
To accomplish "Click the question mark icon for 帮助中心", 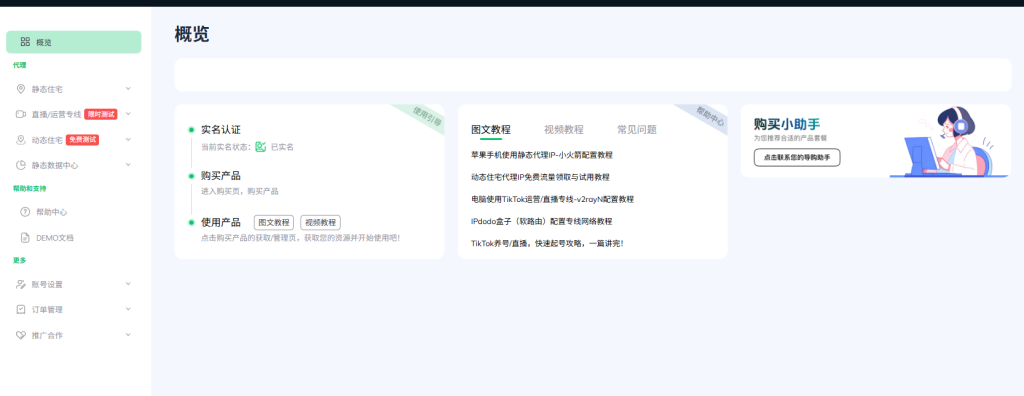I will click(x=25, y=212).
